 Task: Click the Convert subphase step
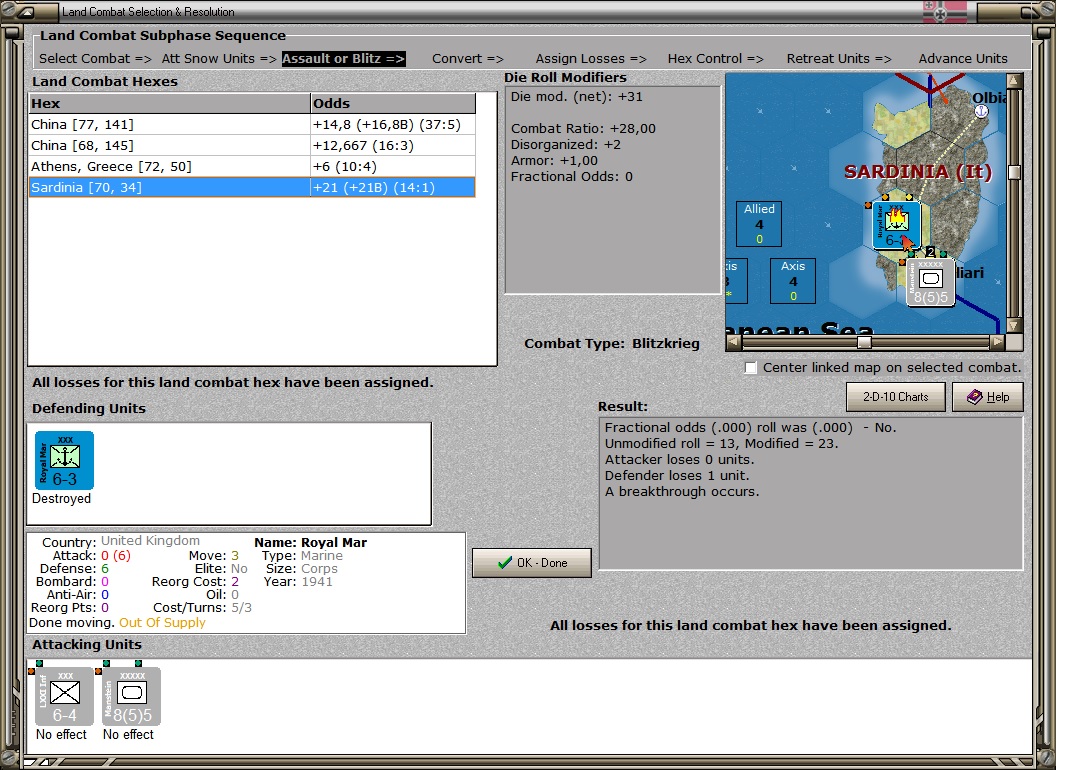468,59
